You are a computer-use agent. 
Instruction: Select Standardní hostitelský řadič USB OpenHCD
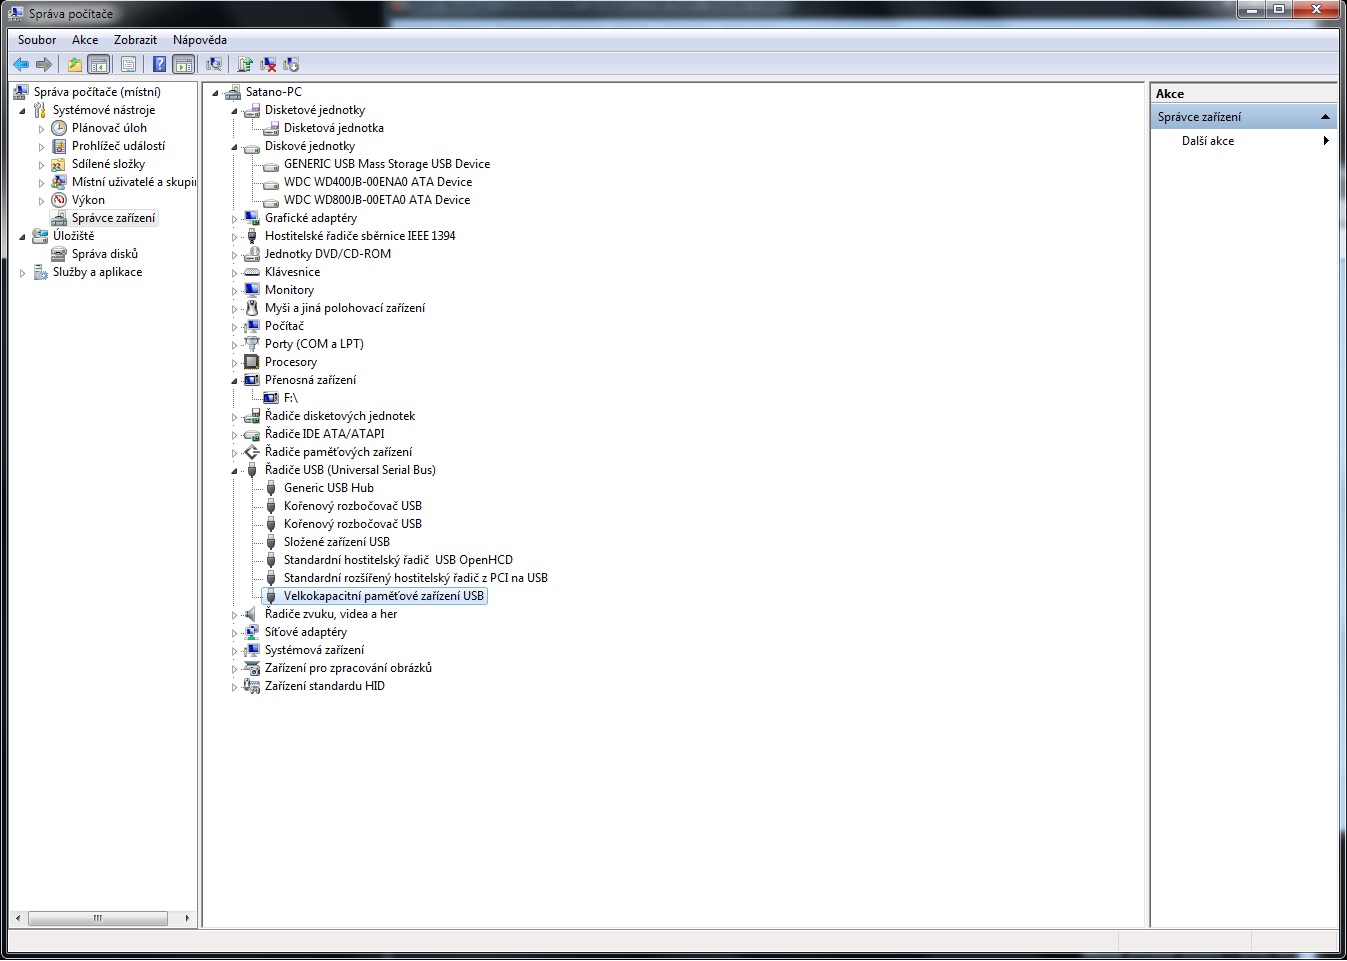[398, 560]
